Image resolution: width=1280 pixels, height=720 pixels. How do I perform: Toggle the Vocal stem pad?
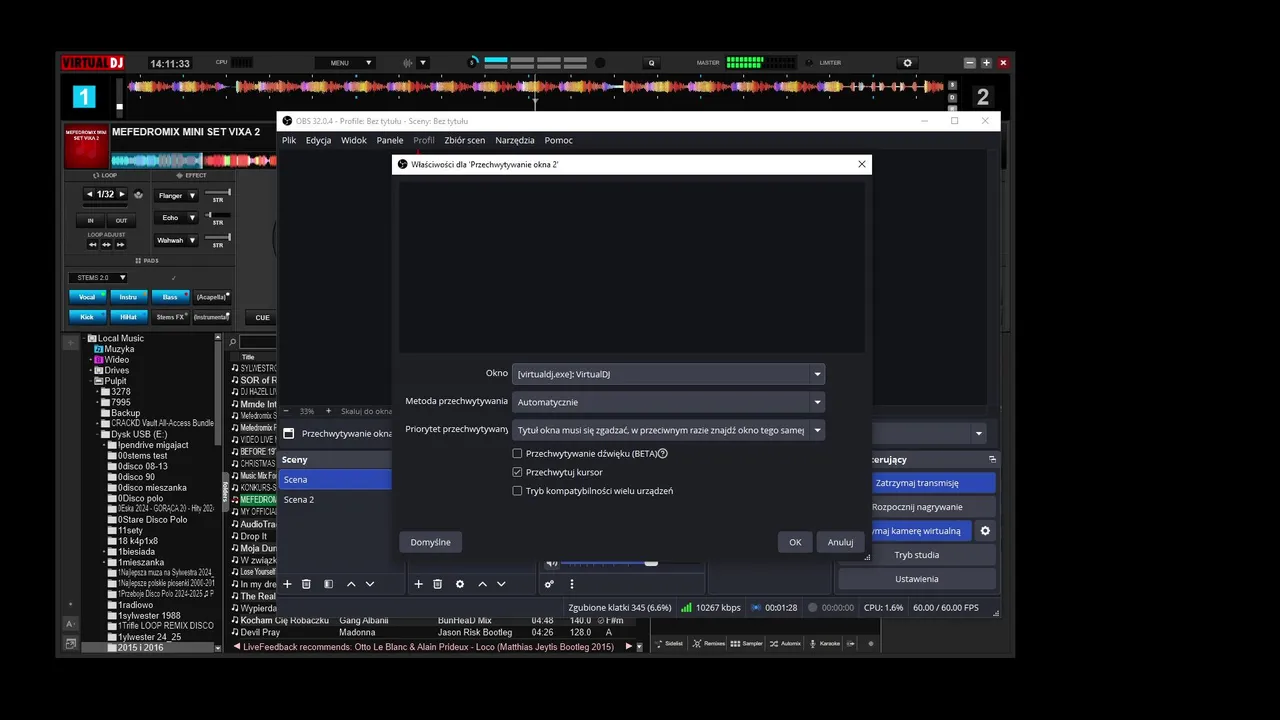tap(87, 297)
